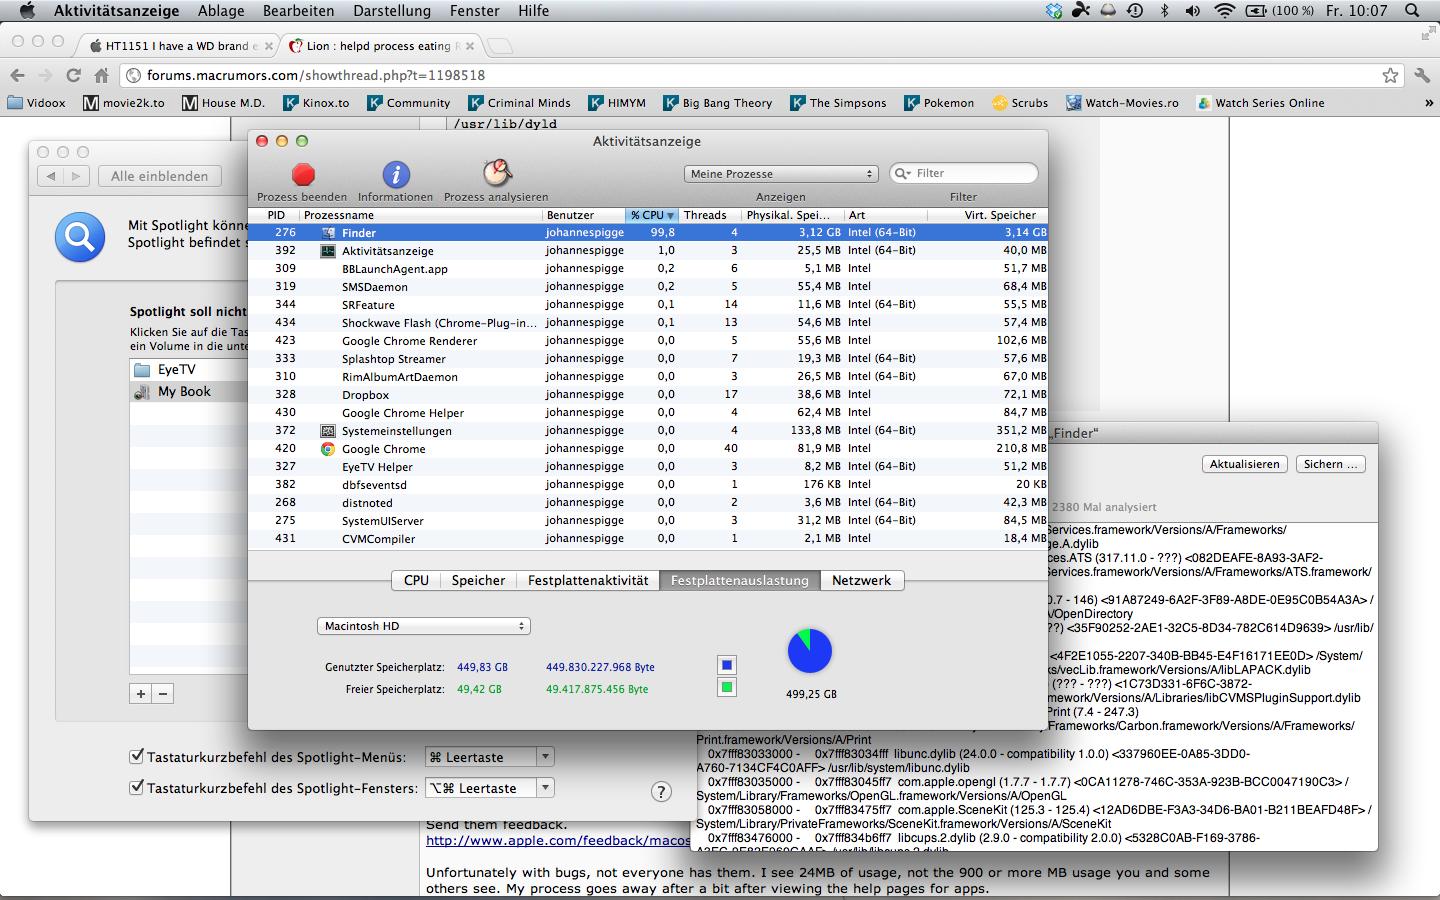Open the apple.com feedback link
Image resolution: width=1440 pixels, height=900 pixels.
(558, 841)
